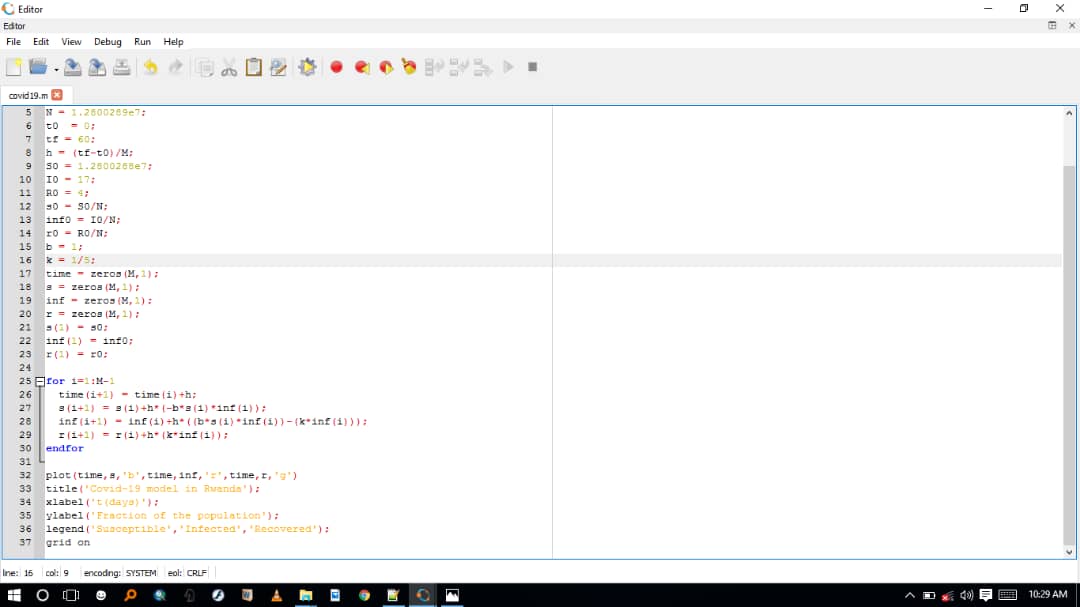Open the recent files dropdown arrow
The width and height of the screenshot is (1080, 607).
pyautogui.click(x=55, y=69)
